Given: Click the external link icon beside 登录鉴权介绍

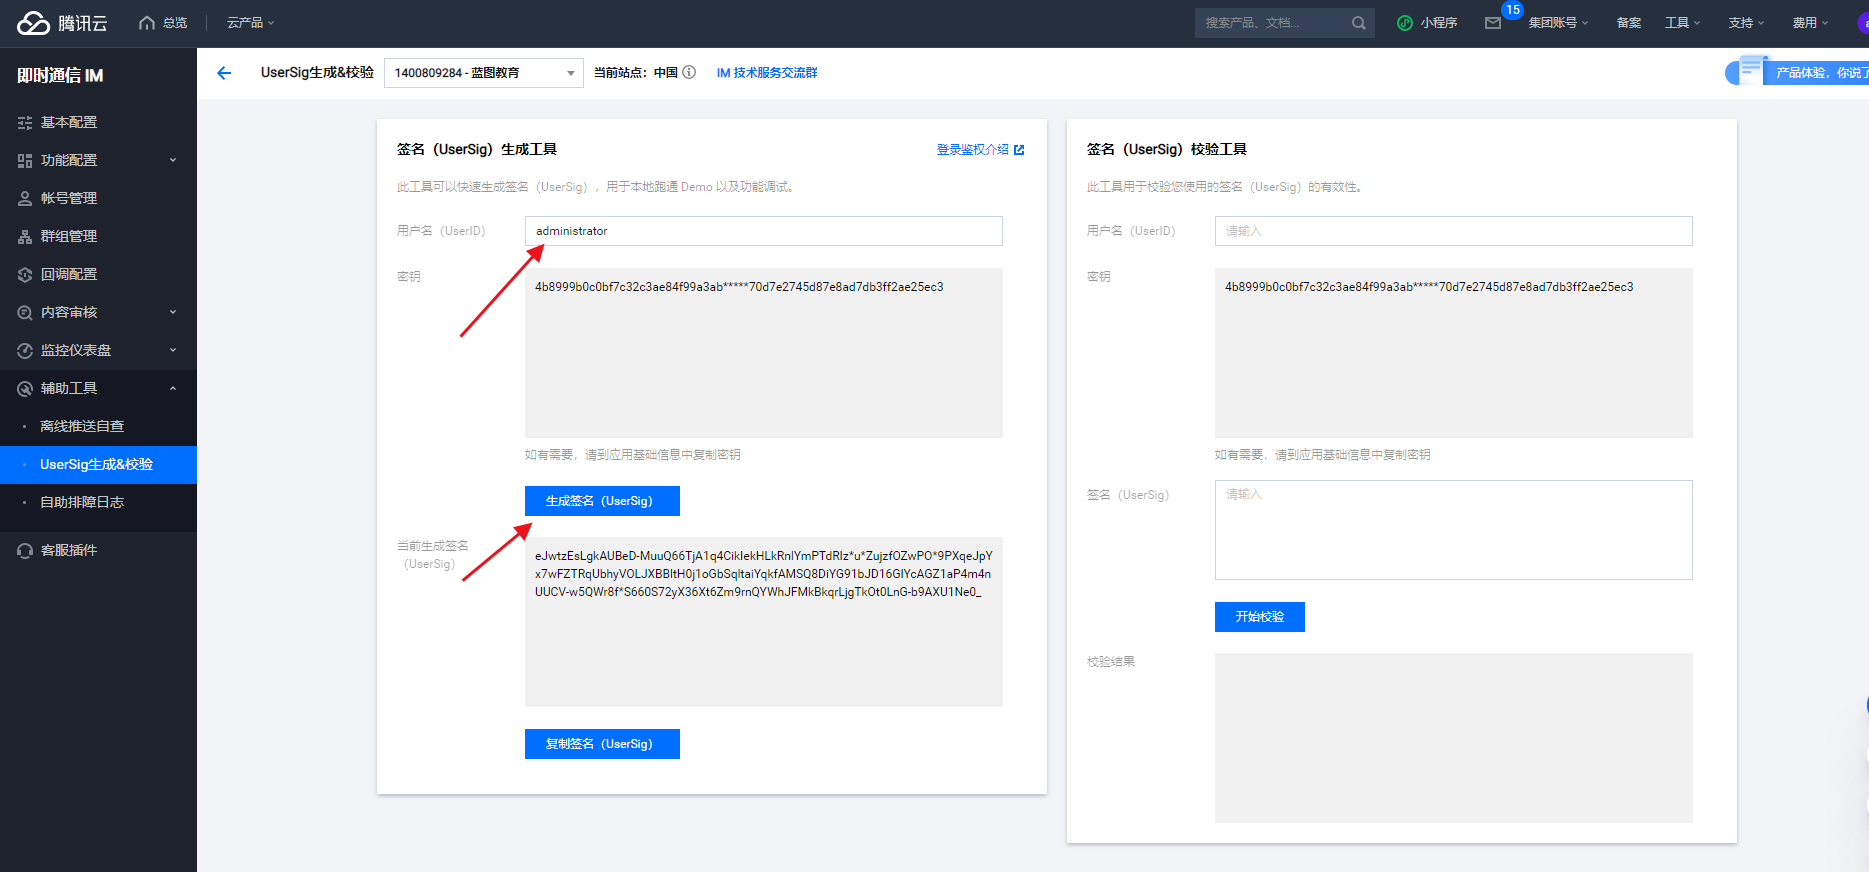Looking at the screenshot, I should 1019,150.
